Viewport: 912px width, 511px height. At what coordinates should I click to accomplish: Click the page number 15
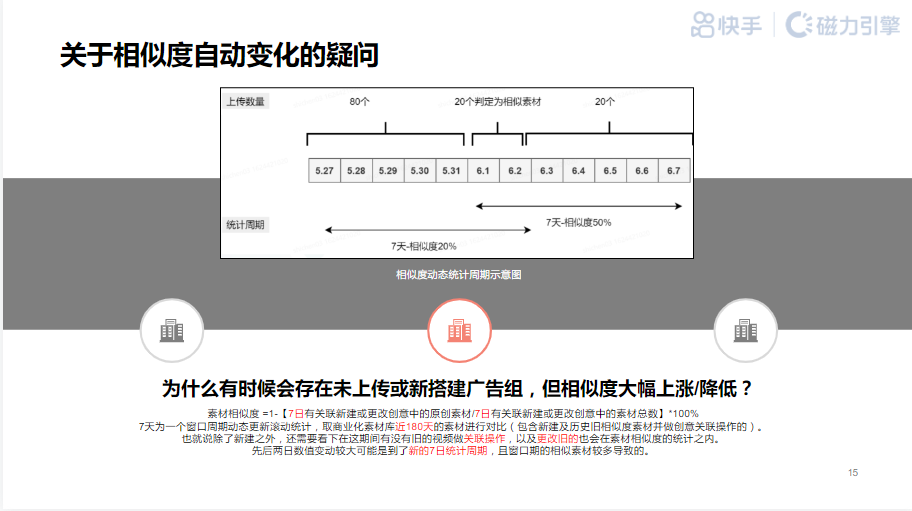(852, 472)
